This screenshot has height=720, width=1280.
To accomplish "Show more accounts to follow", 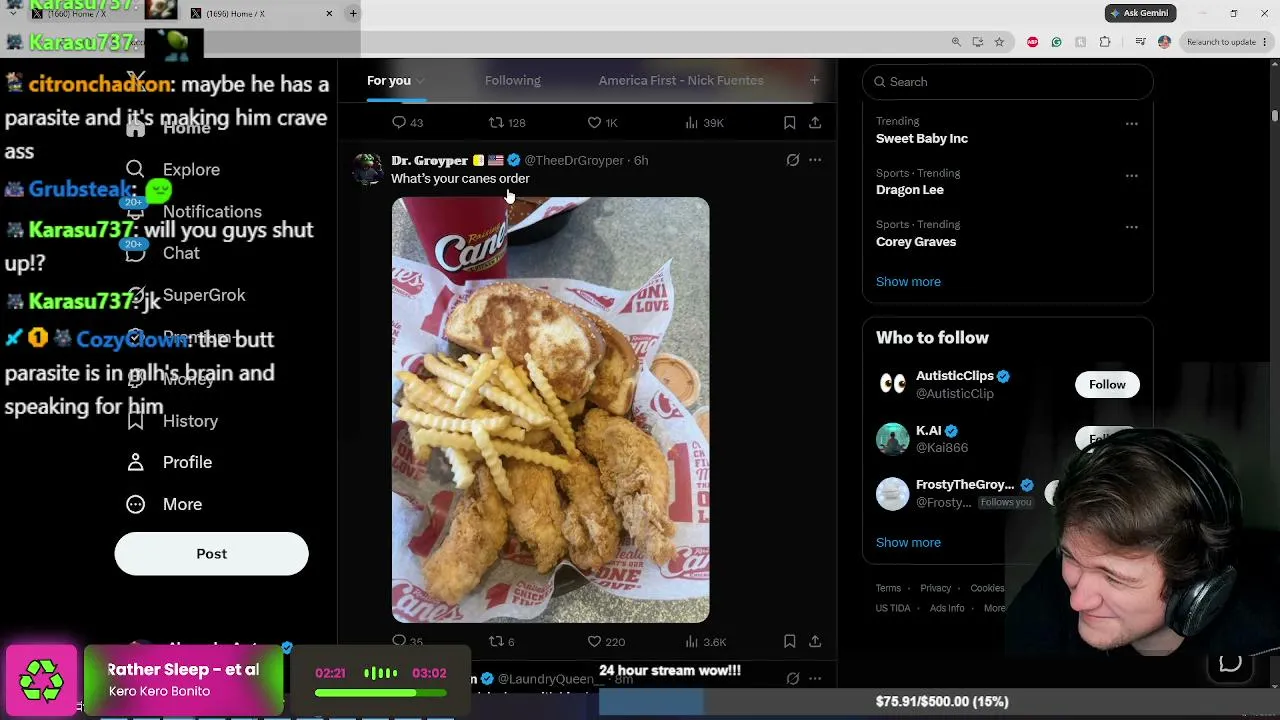I will (908, 542).
